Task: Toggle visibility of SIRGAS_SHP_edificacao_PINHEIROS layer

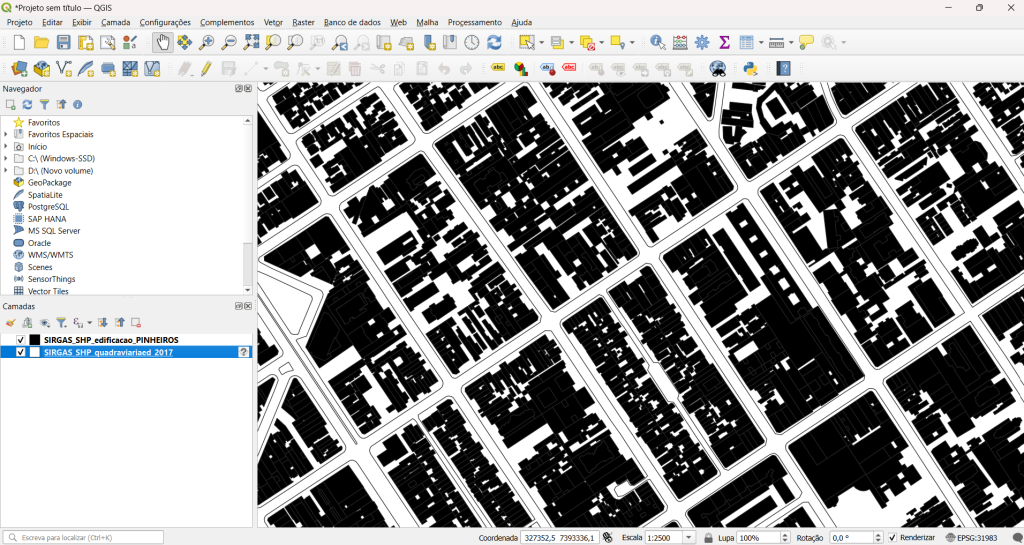Action: tap(20, 340)
